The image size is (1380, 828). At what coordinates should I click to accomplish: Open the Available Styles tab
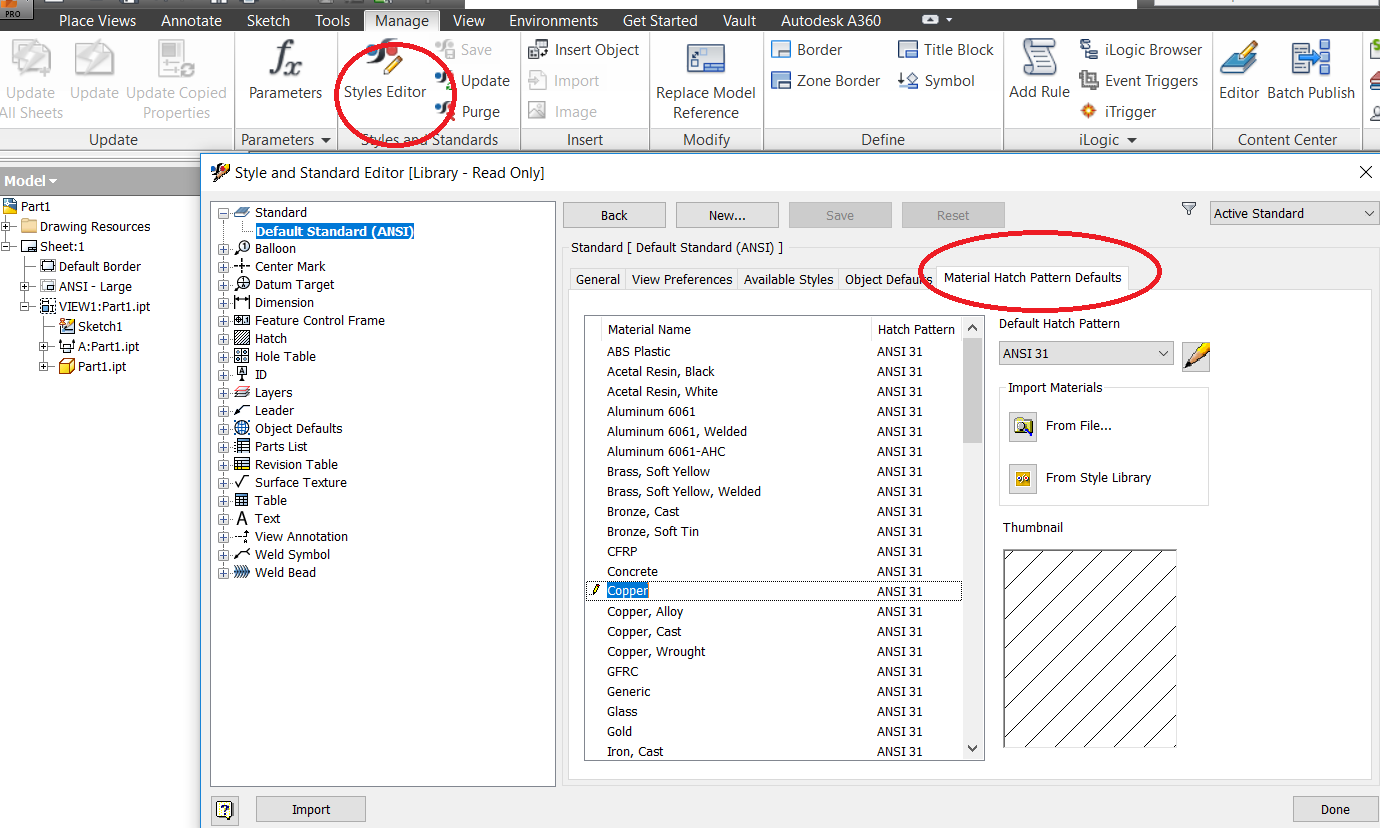tap(788, 280)
